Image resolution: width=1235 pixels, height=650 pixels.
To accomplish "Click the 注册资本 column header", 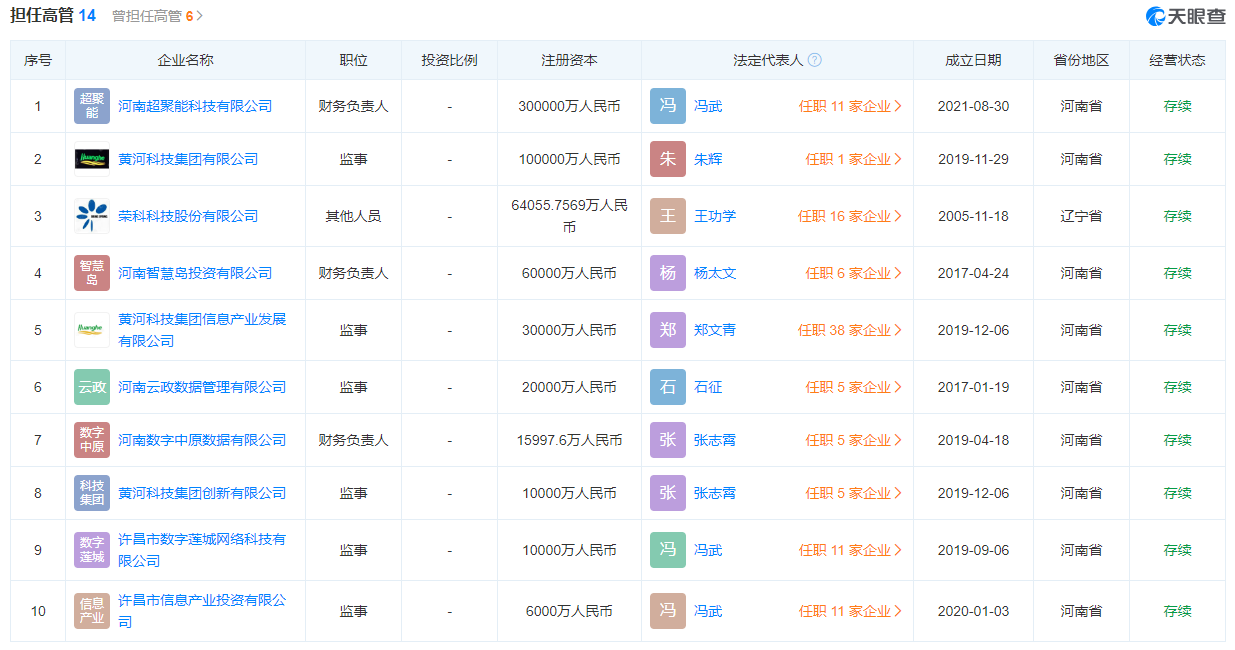I will pos(569,60).
